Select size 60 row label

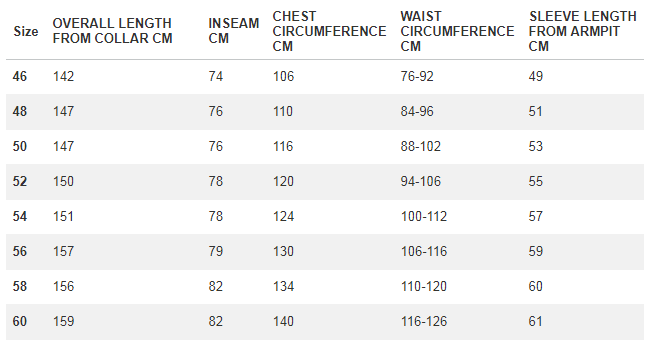point(19,321)
